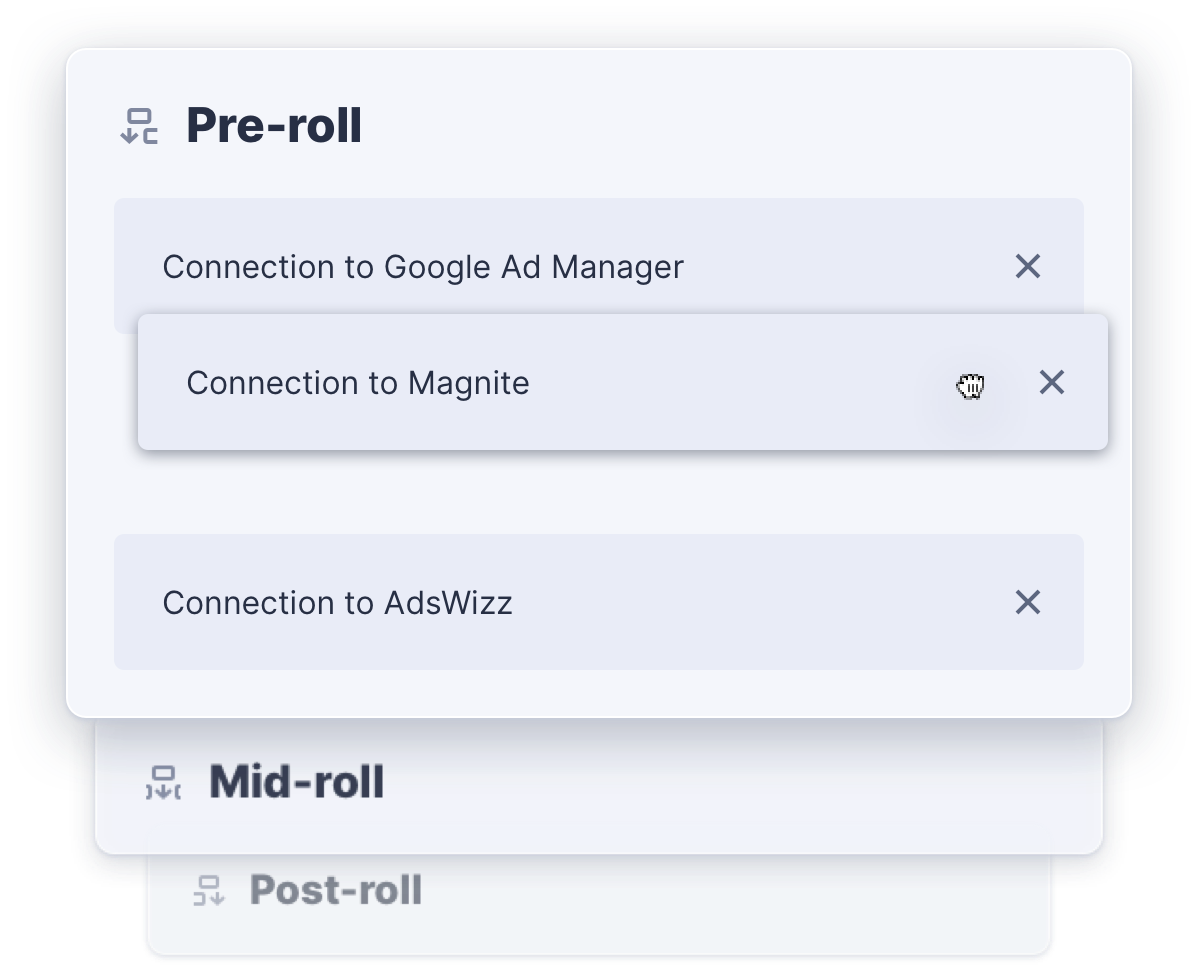Switch to the Post-roll heading
The height and width of the screenshot is (970, 1198).
(x=335, y=890)
